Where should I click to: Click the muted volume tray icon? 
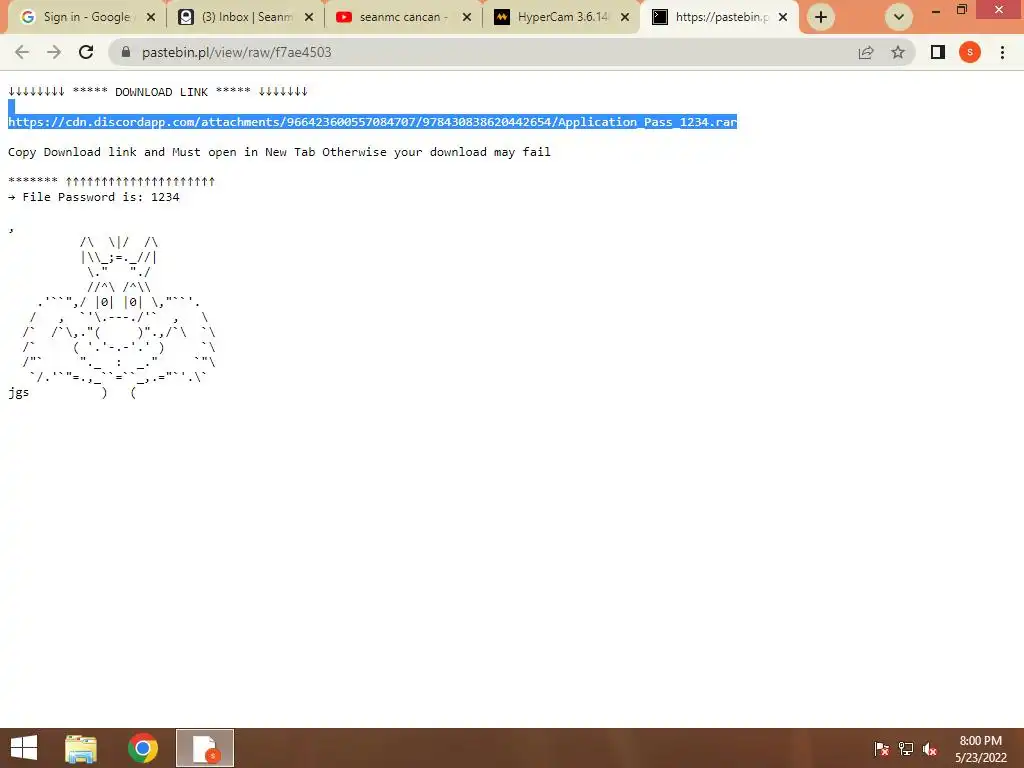(930, 749)
